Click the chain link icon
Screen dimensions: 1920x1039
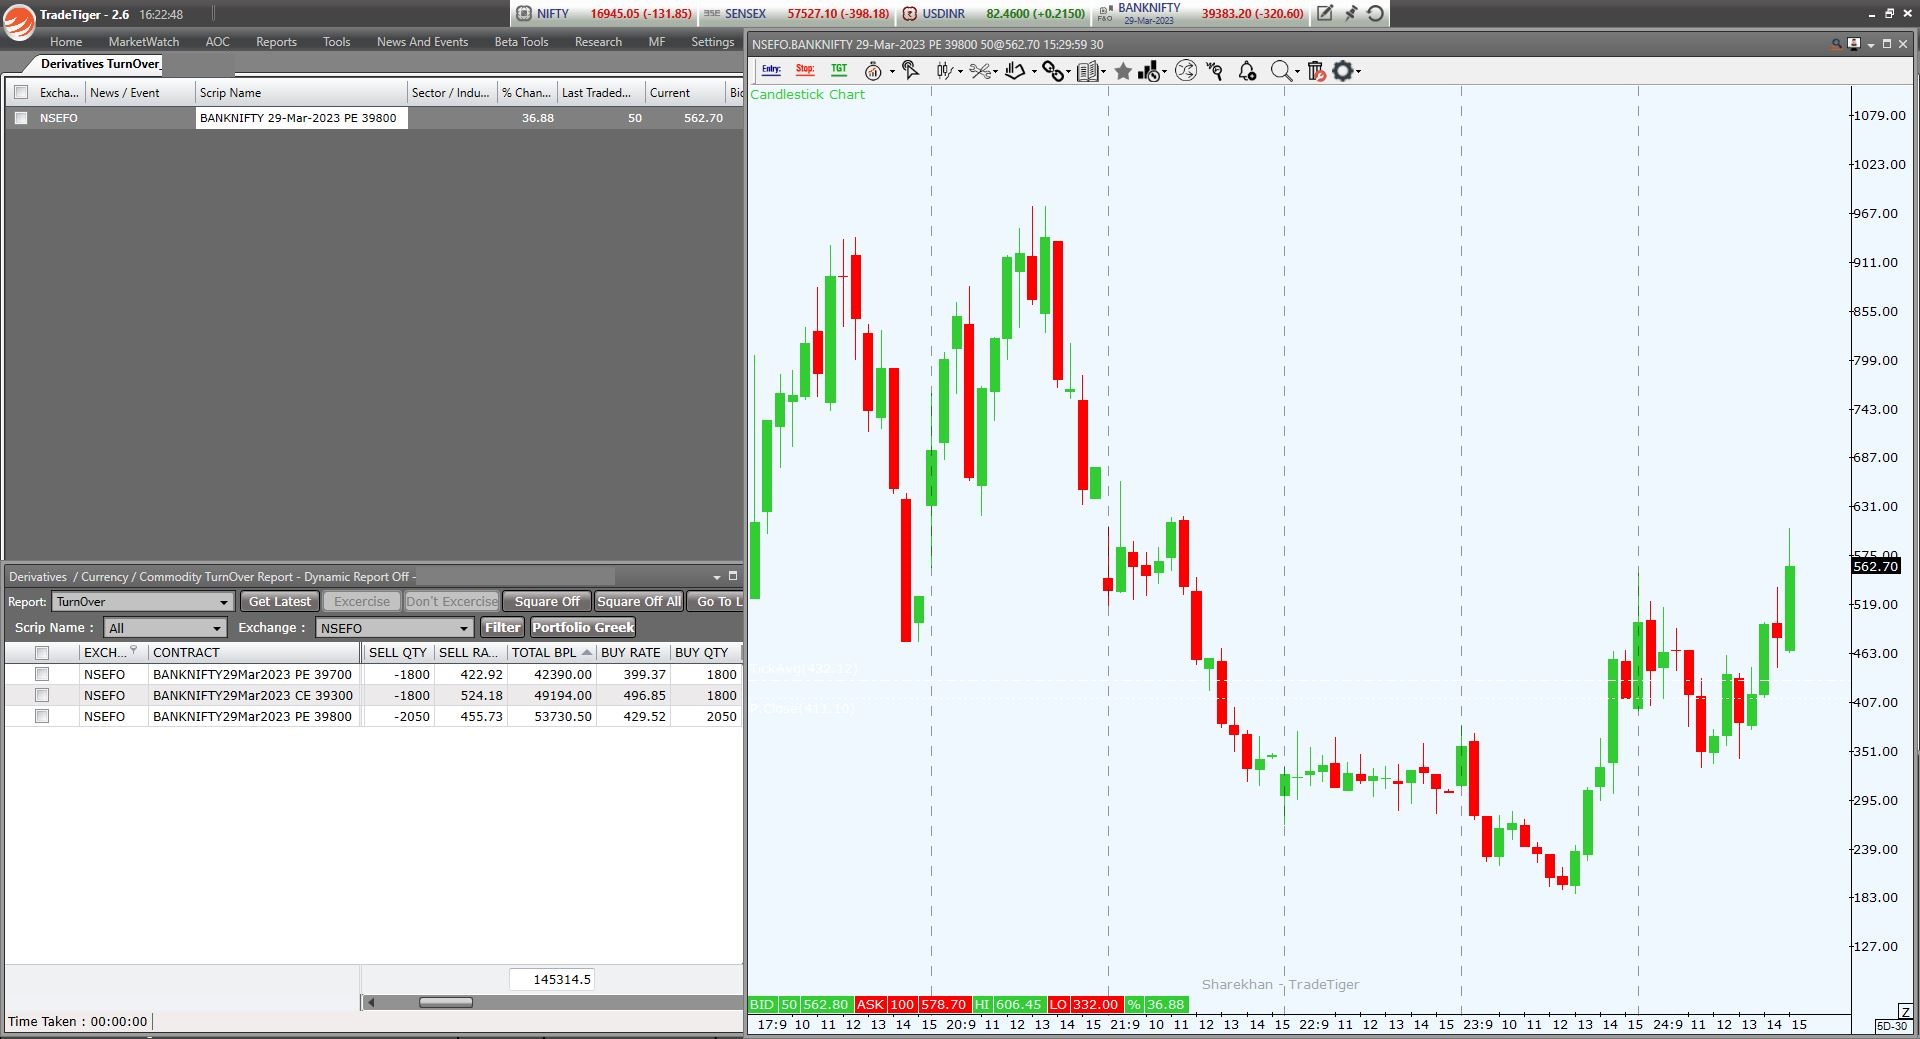1052,71
